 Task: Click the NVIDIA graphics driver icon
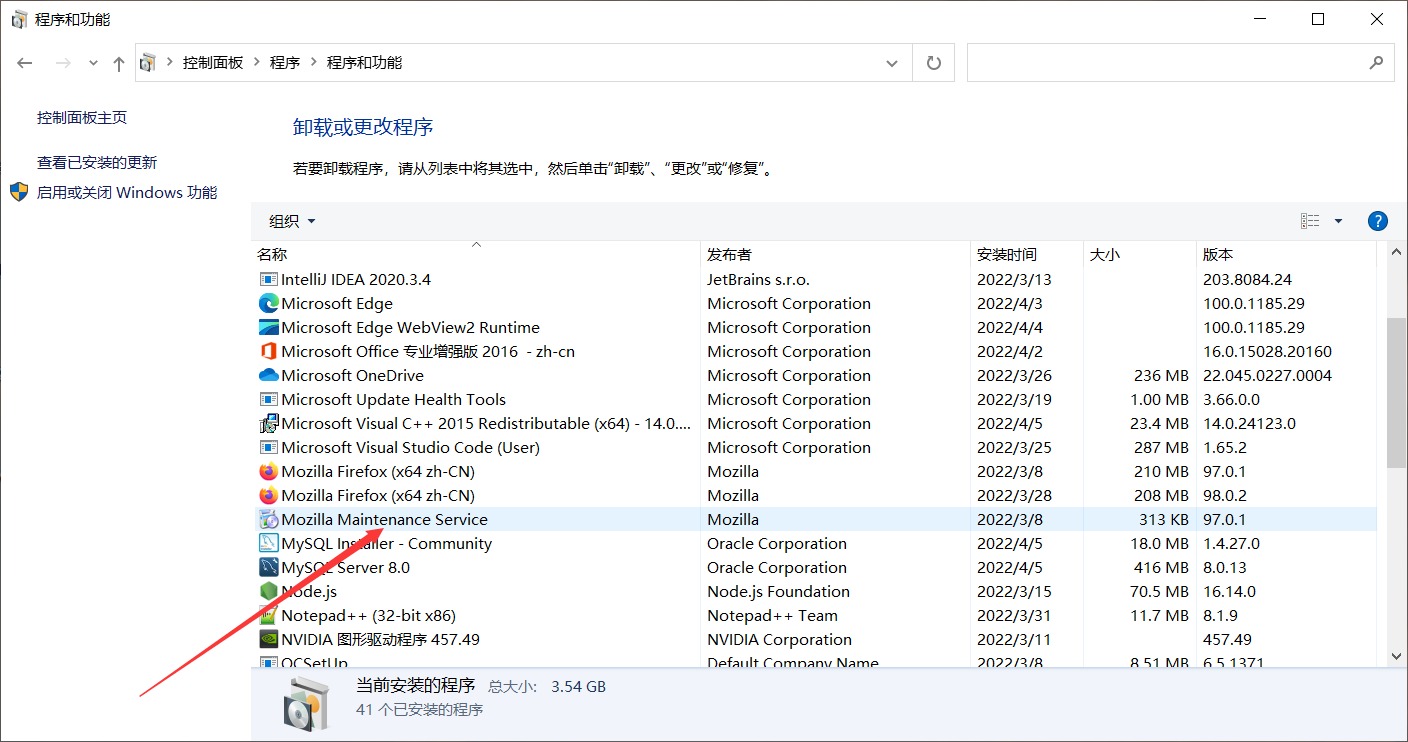tap(268, 640)
